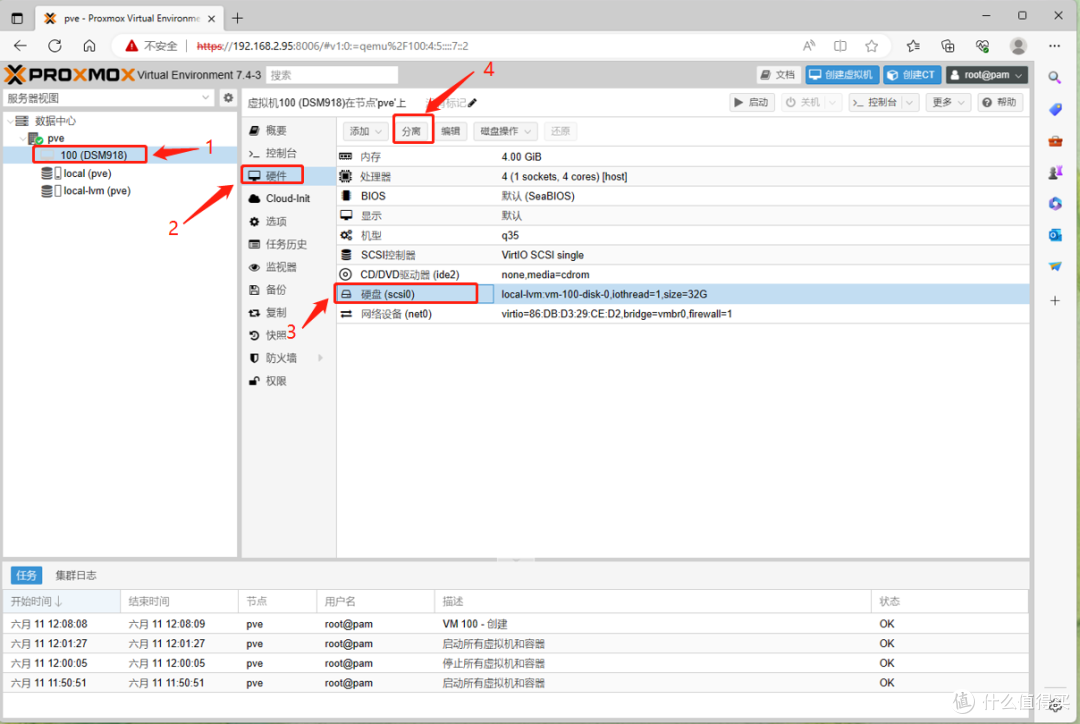Open the Documentation button
This screenshot has width=1080, height=724.
(778, 74)
